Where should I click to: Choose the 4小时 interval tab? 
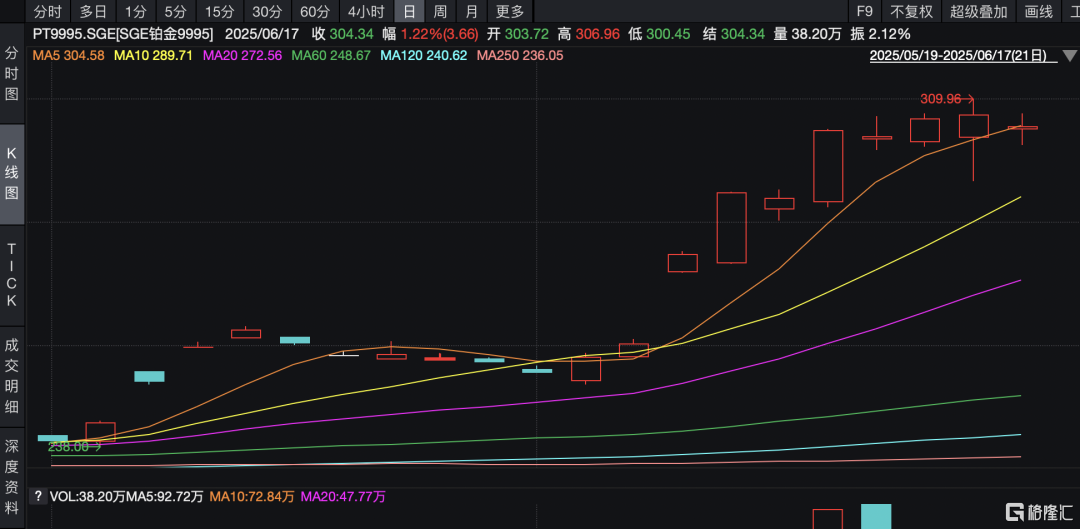(366, 11)
